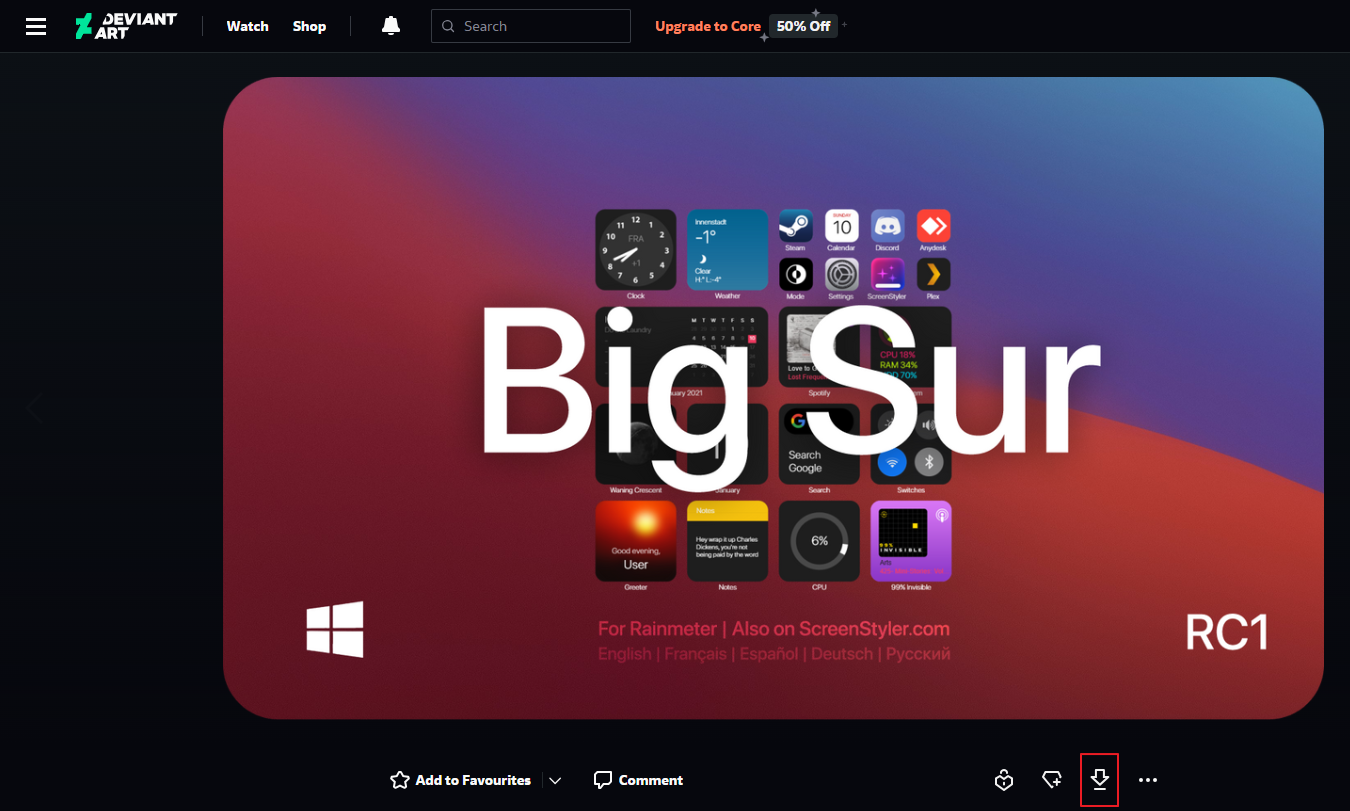Open the Watch section

click(247, 26)
